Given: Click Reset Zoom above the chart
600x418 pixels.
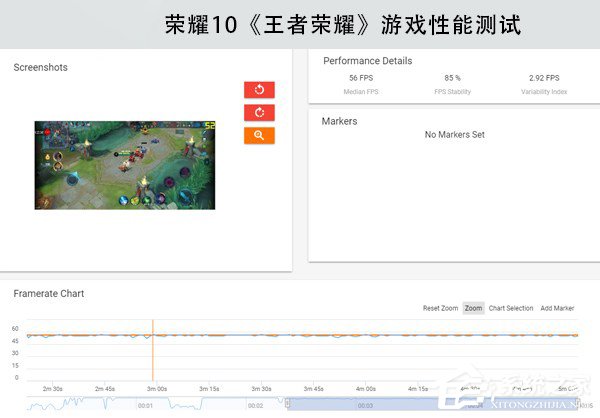Looking at the screenshot, I should click(x=440, y=308).
